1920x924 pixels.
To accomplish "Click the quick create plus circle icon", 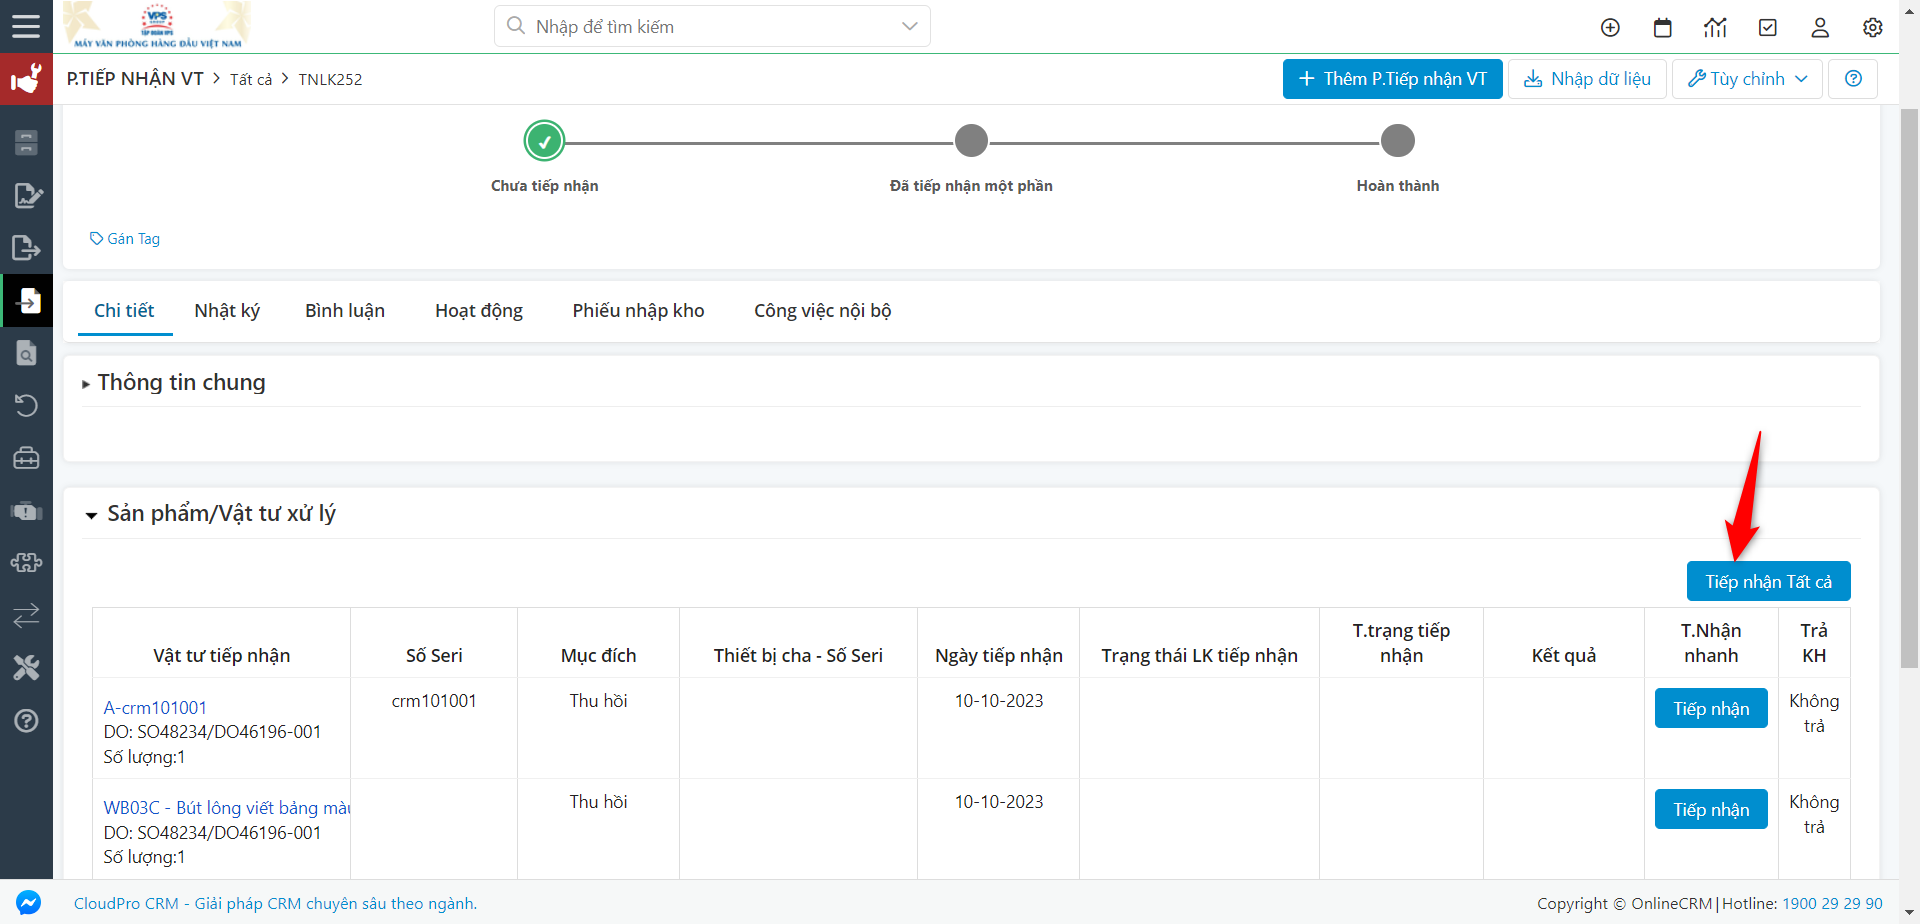I will (1610, 28).
